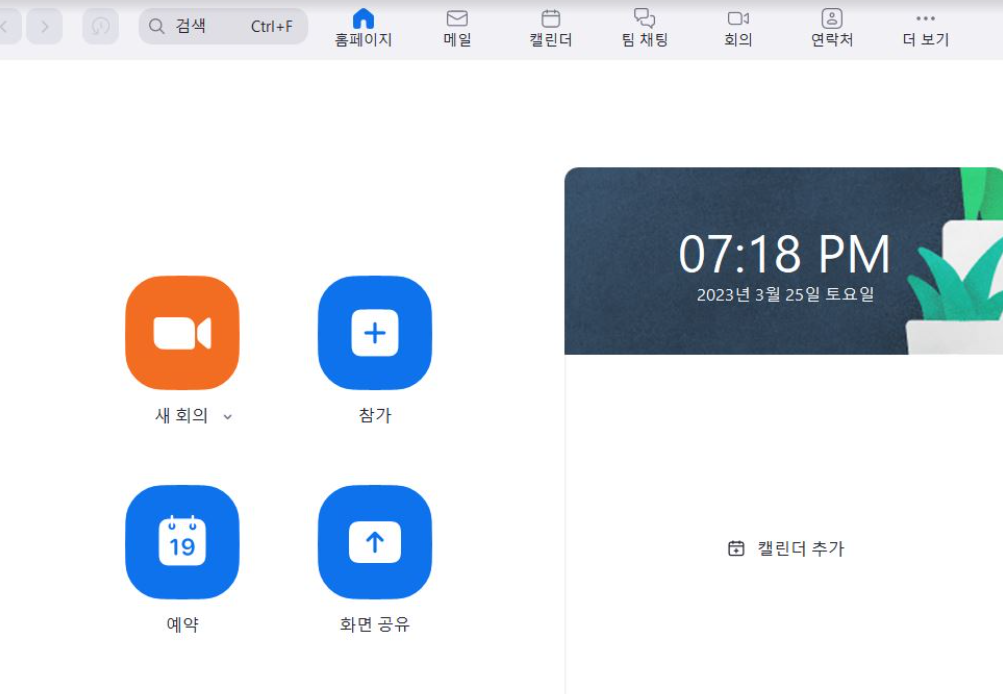
Task: Go to the 홈페이지 tab
Action: (x=363, y=28)
